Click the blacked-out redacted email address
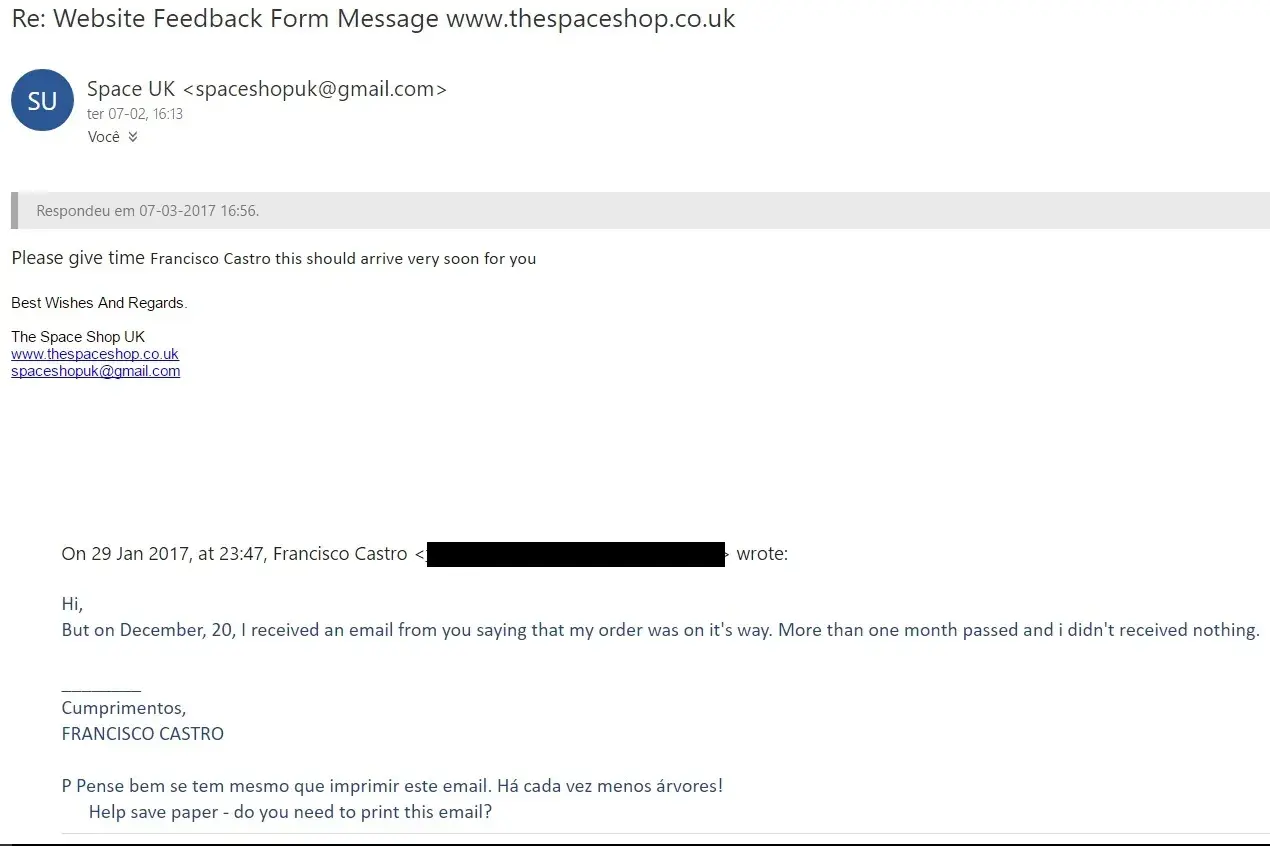This screenshot has width=1270, height=846. click(x=575, y=554)
